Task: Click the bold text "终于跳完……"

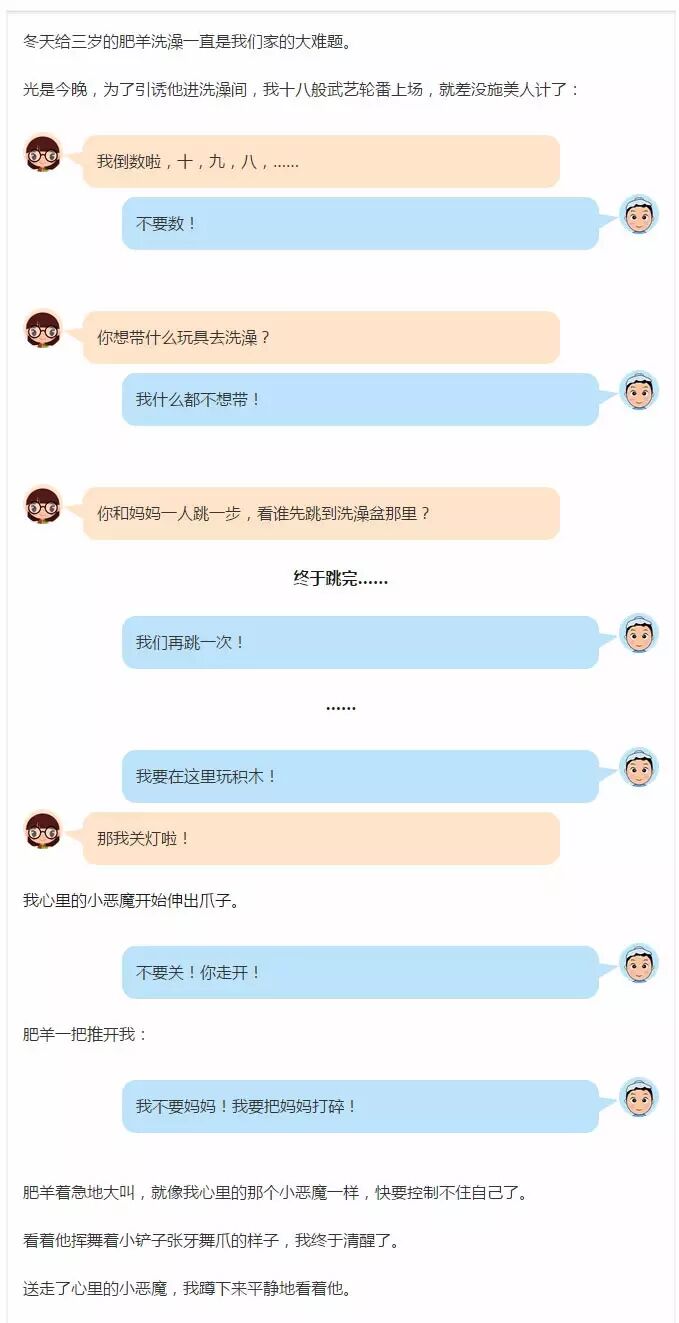Action: 341,578
